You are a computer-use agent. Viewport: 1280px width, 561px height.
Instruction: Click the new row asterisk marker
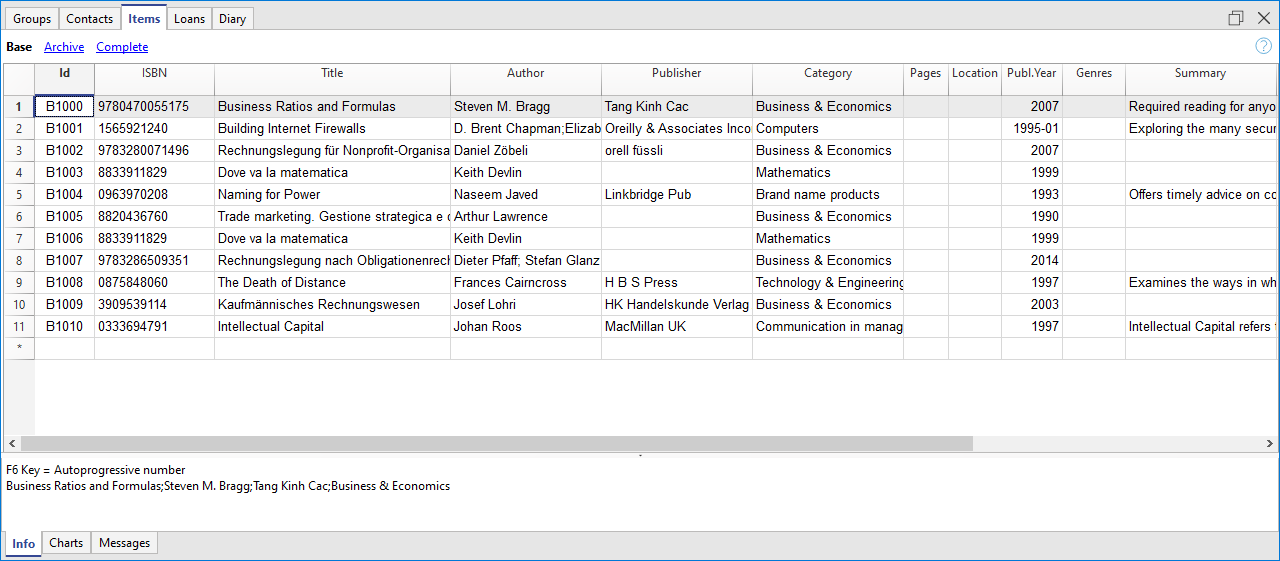click(x=19, y=348)
